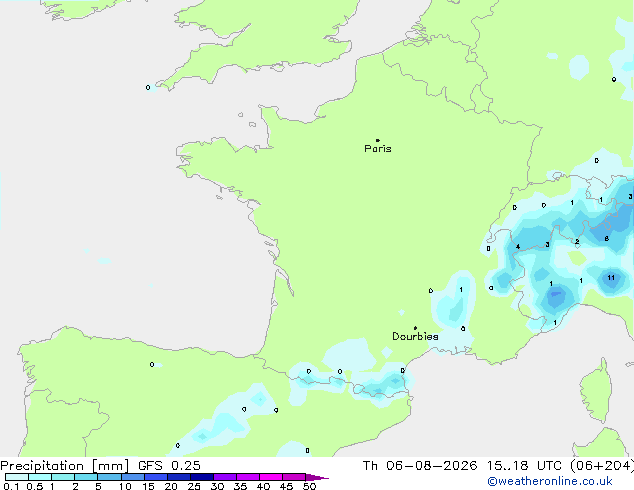Pick the 2–5 mm legend swatch
634x490 pixels.
tap(86, 477)
